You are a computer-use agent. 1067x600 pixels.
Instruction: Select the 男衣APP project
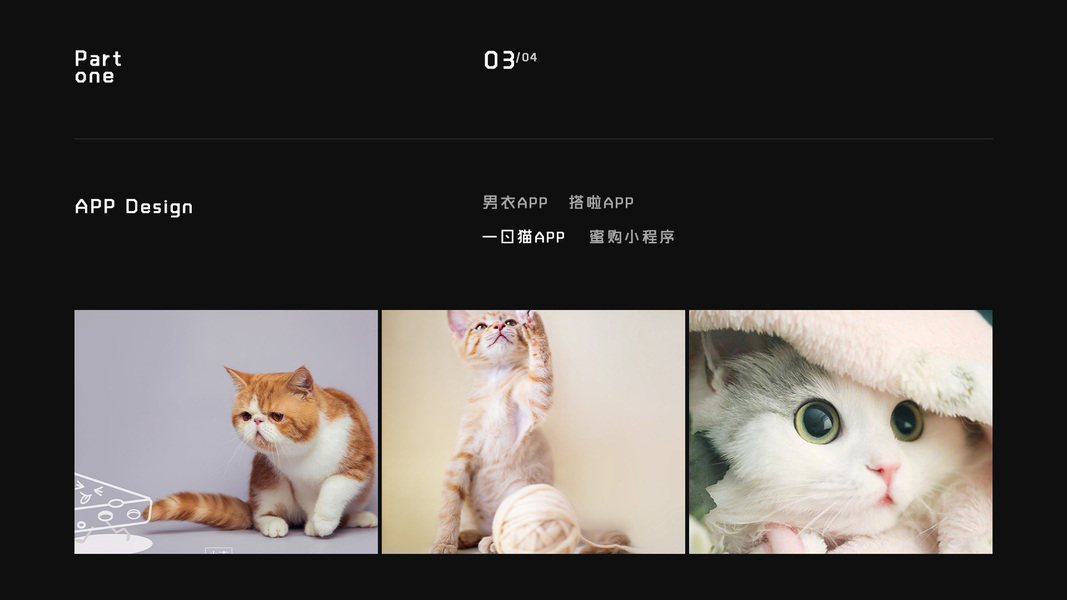[515, 203]
